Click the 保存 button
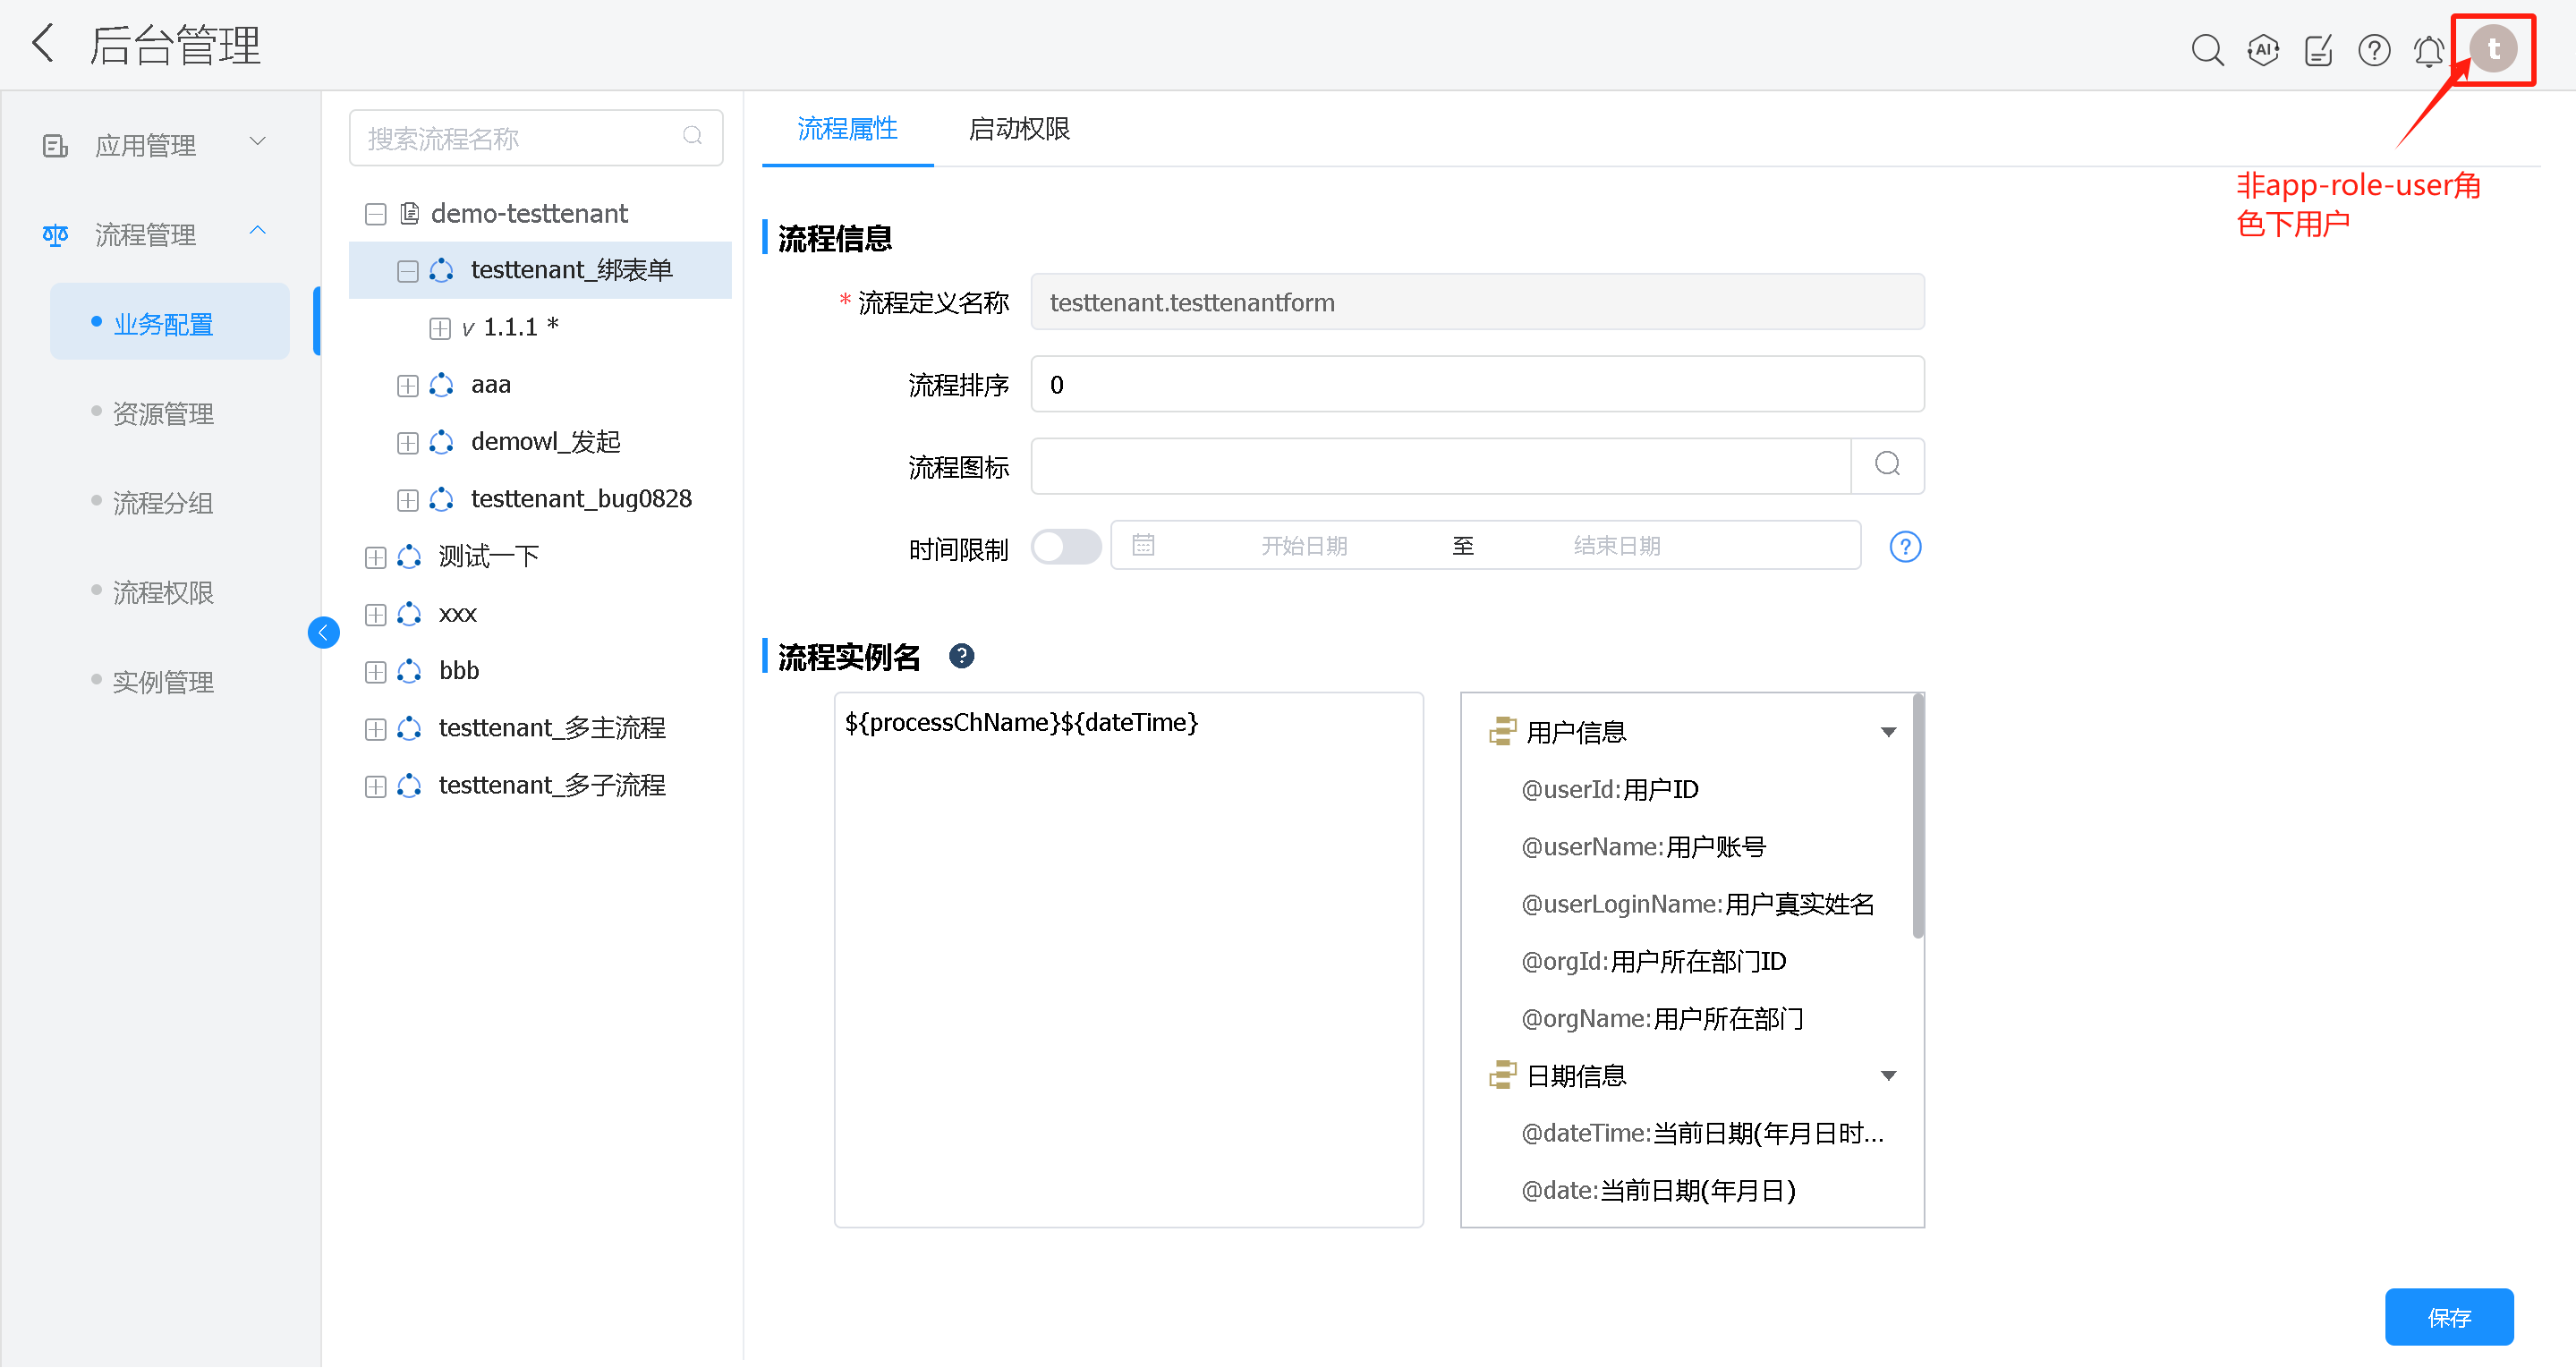The height and width of the screenshot is (1368, 2576). point(2449,1317)
